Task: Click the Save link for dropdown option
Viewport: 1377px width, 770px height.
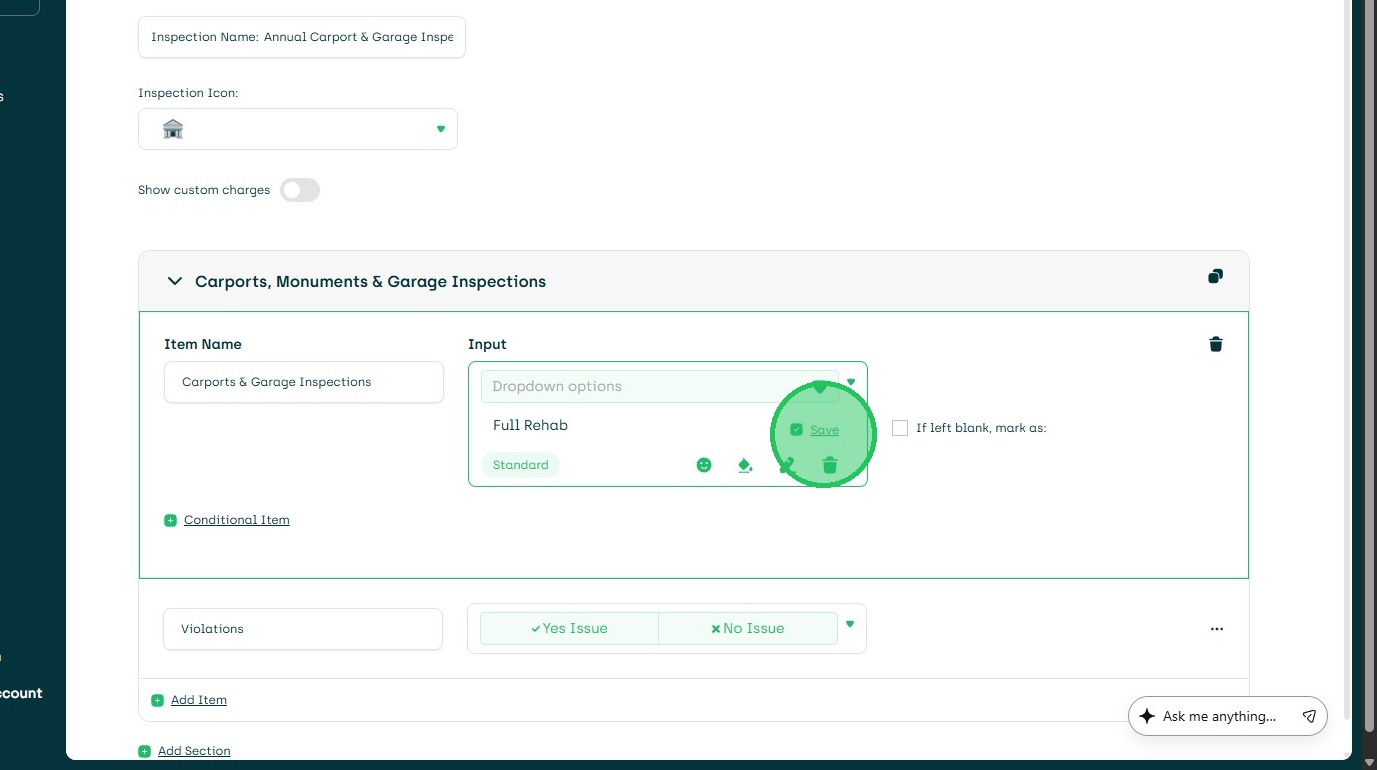Action: tap(824, 430)
